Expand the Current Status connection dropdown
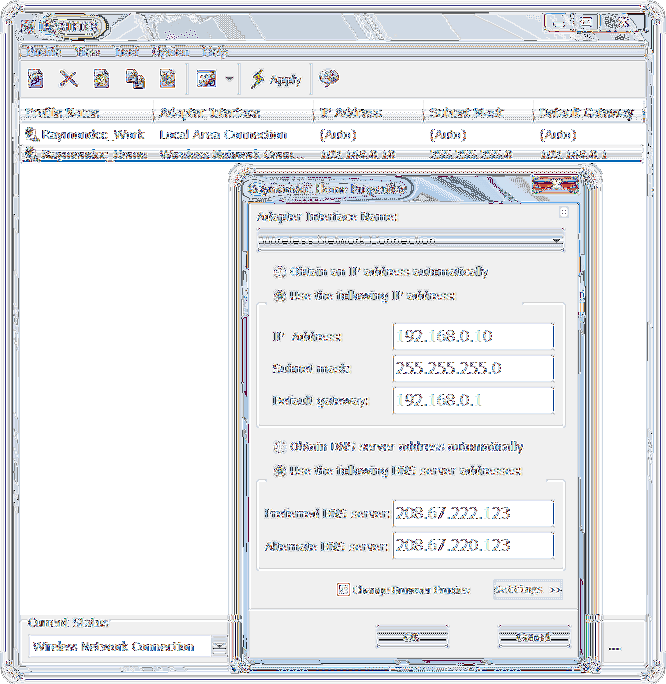The image size is (666, 684). point(217,646)
